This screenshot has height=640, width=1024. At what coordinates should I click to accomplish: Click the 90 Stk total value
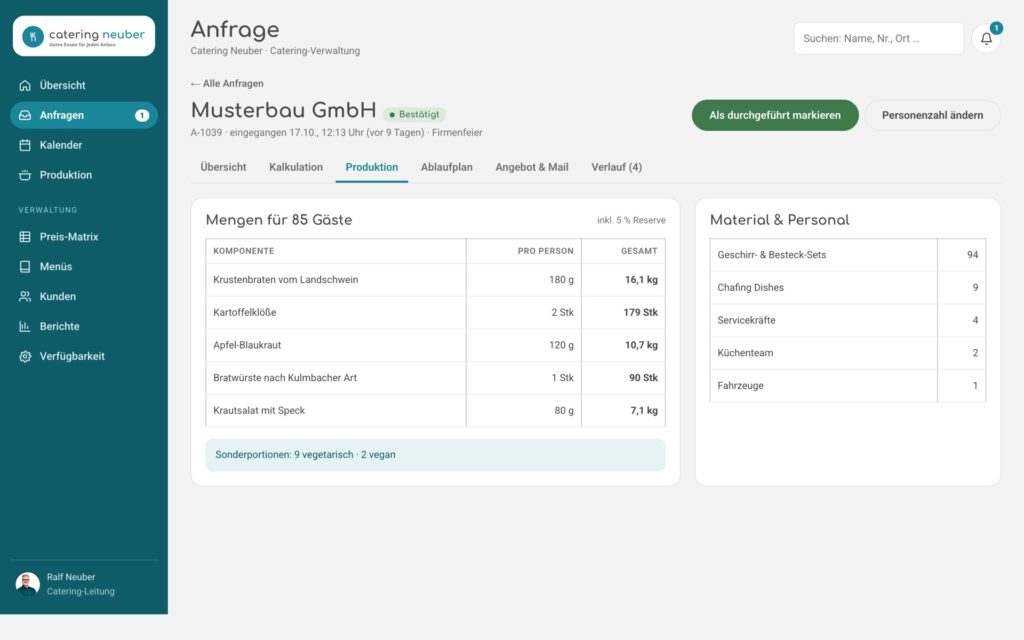tap(643, 378)
